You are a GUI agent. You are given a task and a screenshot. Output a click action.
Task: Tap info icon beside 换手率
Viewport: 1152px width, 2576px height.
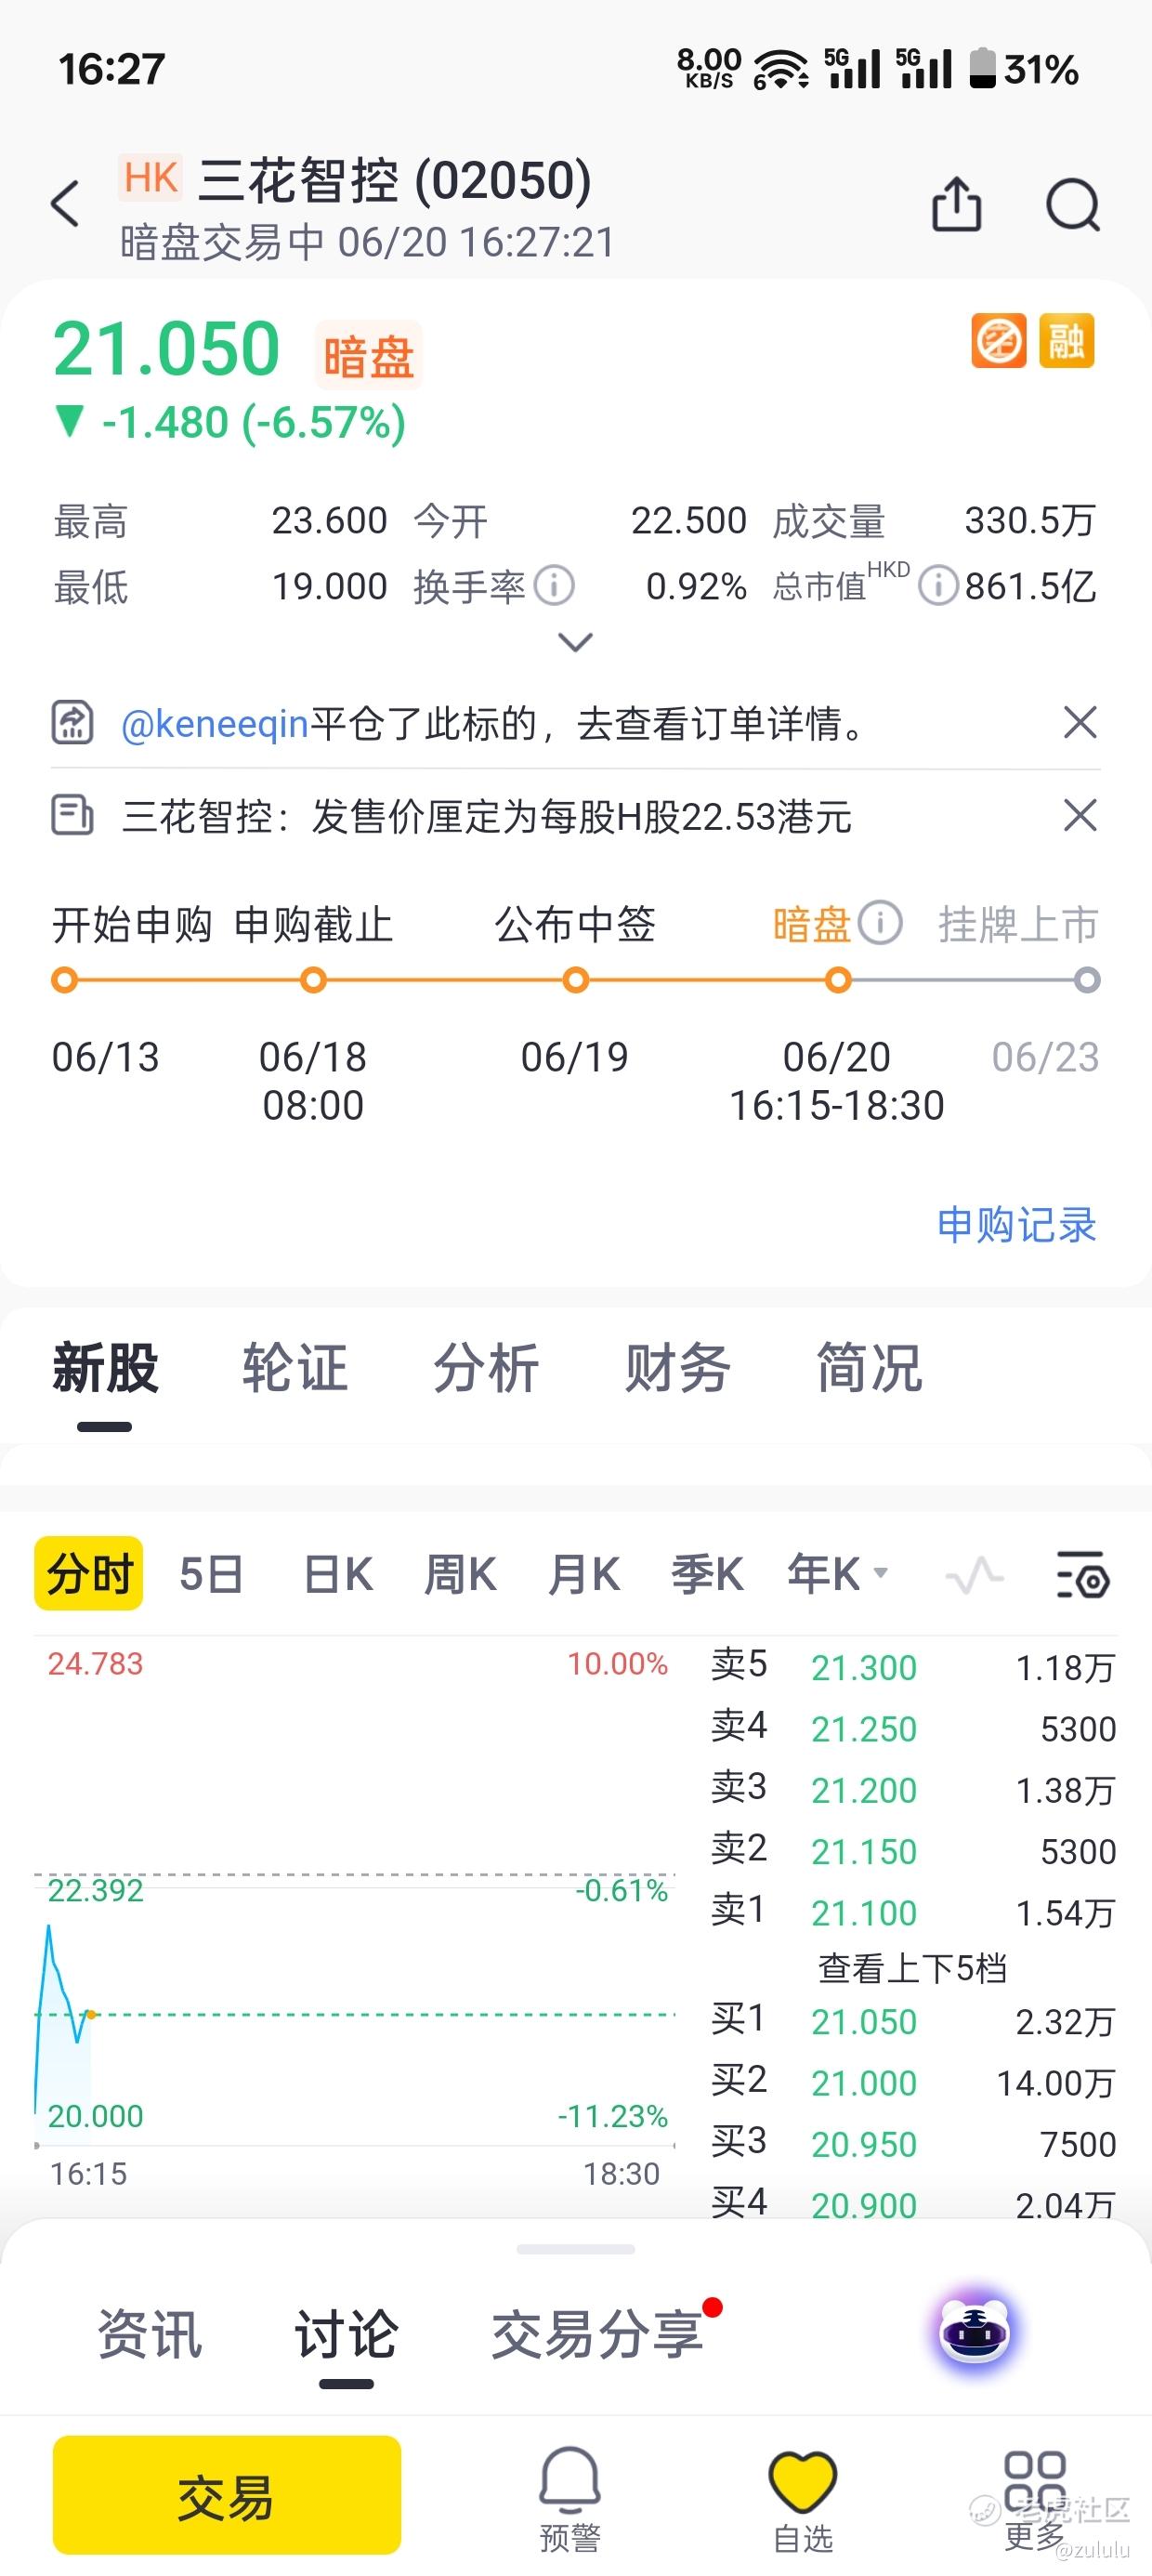pos(554,586)
